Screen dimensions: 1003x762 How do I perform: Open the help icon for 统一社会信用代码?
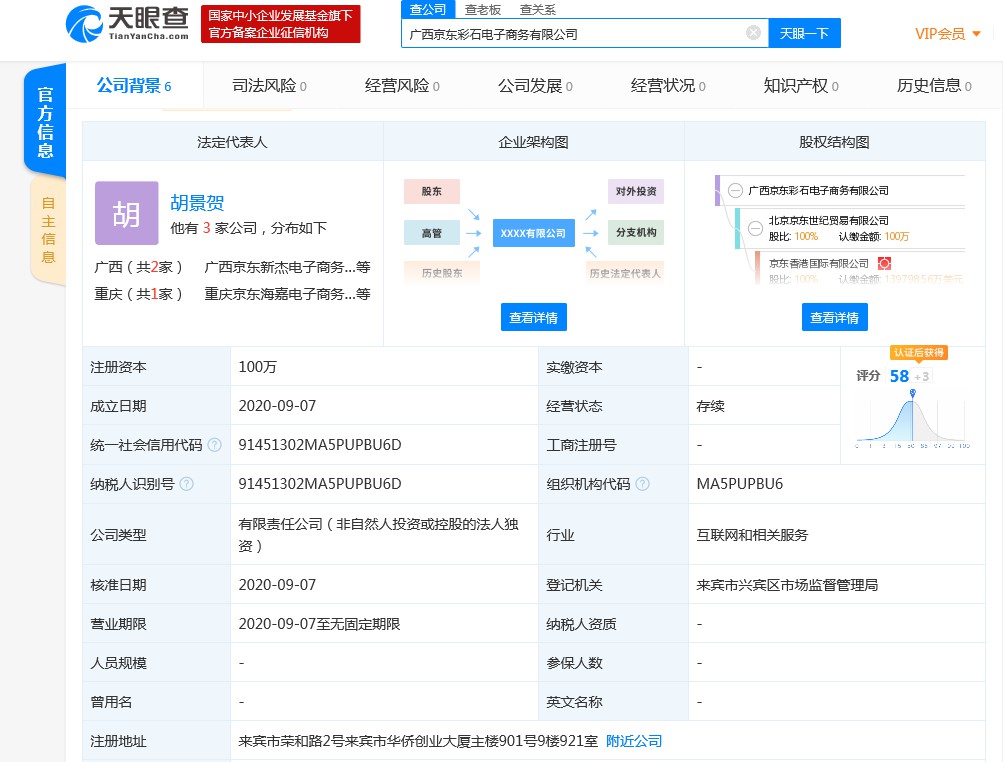pos(215,445)
